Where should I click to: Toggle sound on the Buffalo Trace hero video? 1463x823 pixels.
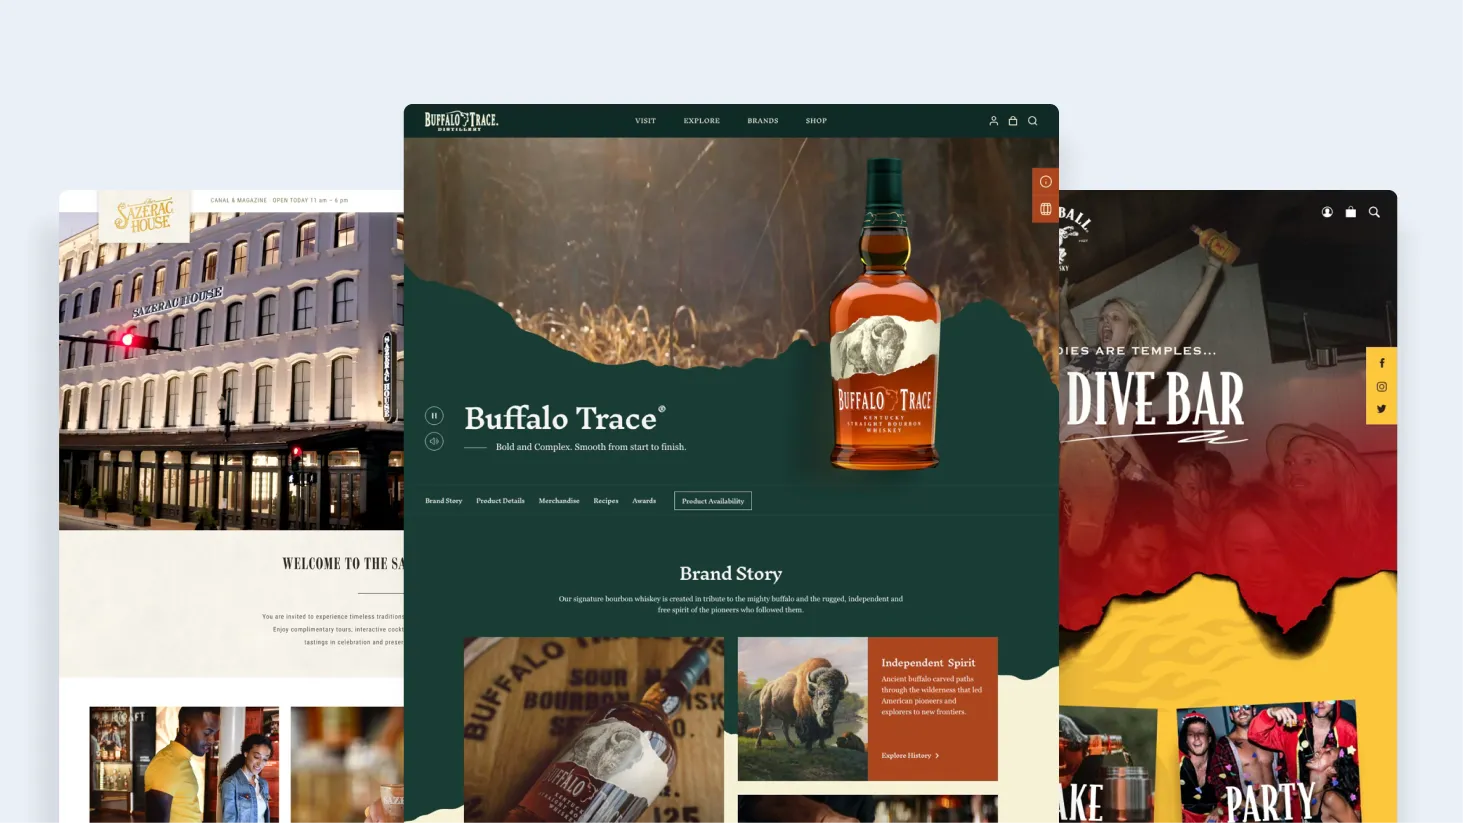[x=434, y=441]
